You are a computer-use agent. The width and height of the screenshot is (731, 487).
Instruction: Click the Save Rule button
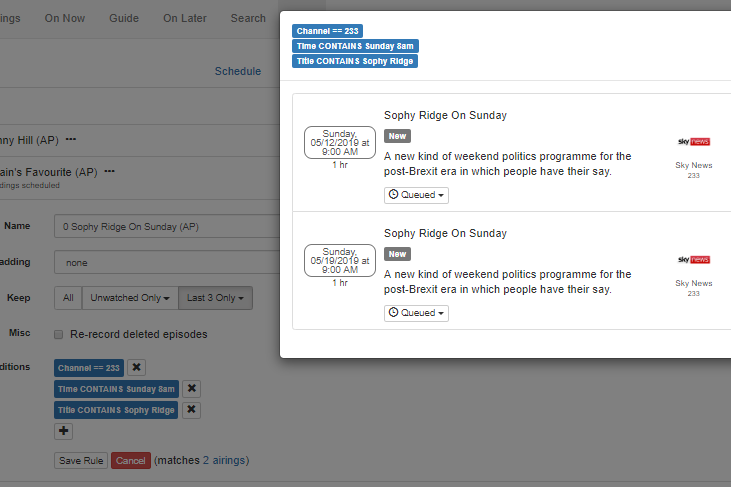tap(81, 461)
